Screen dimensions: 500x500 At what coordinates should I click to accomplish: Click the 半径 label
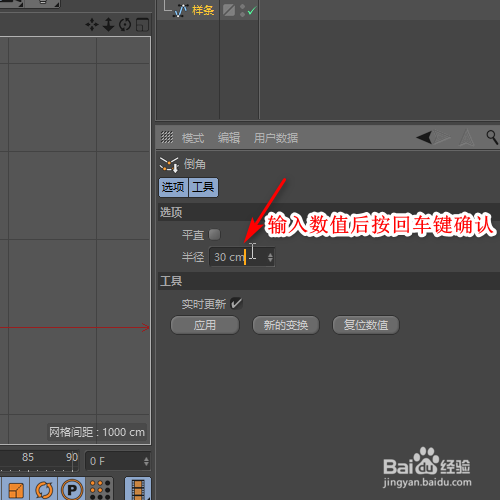193,257
